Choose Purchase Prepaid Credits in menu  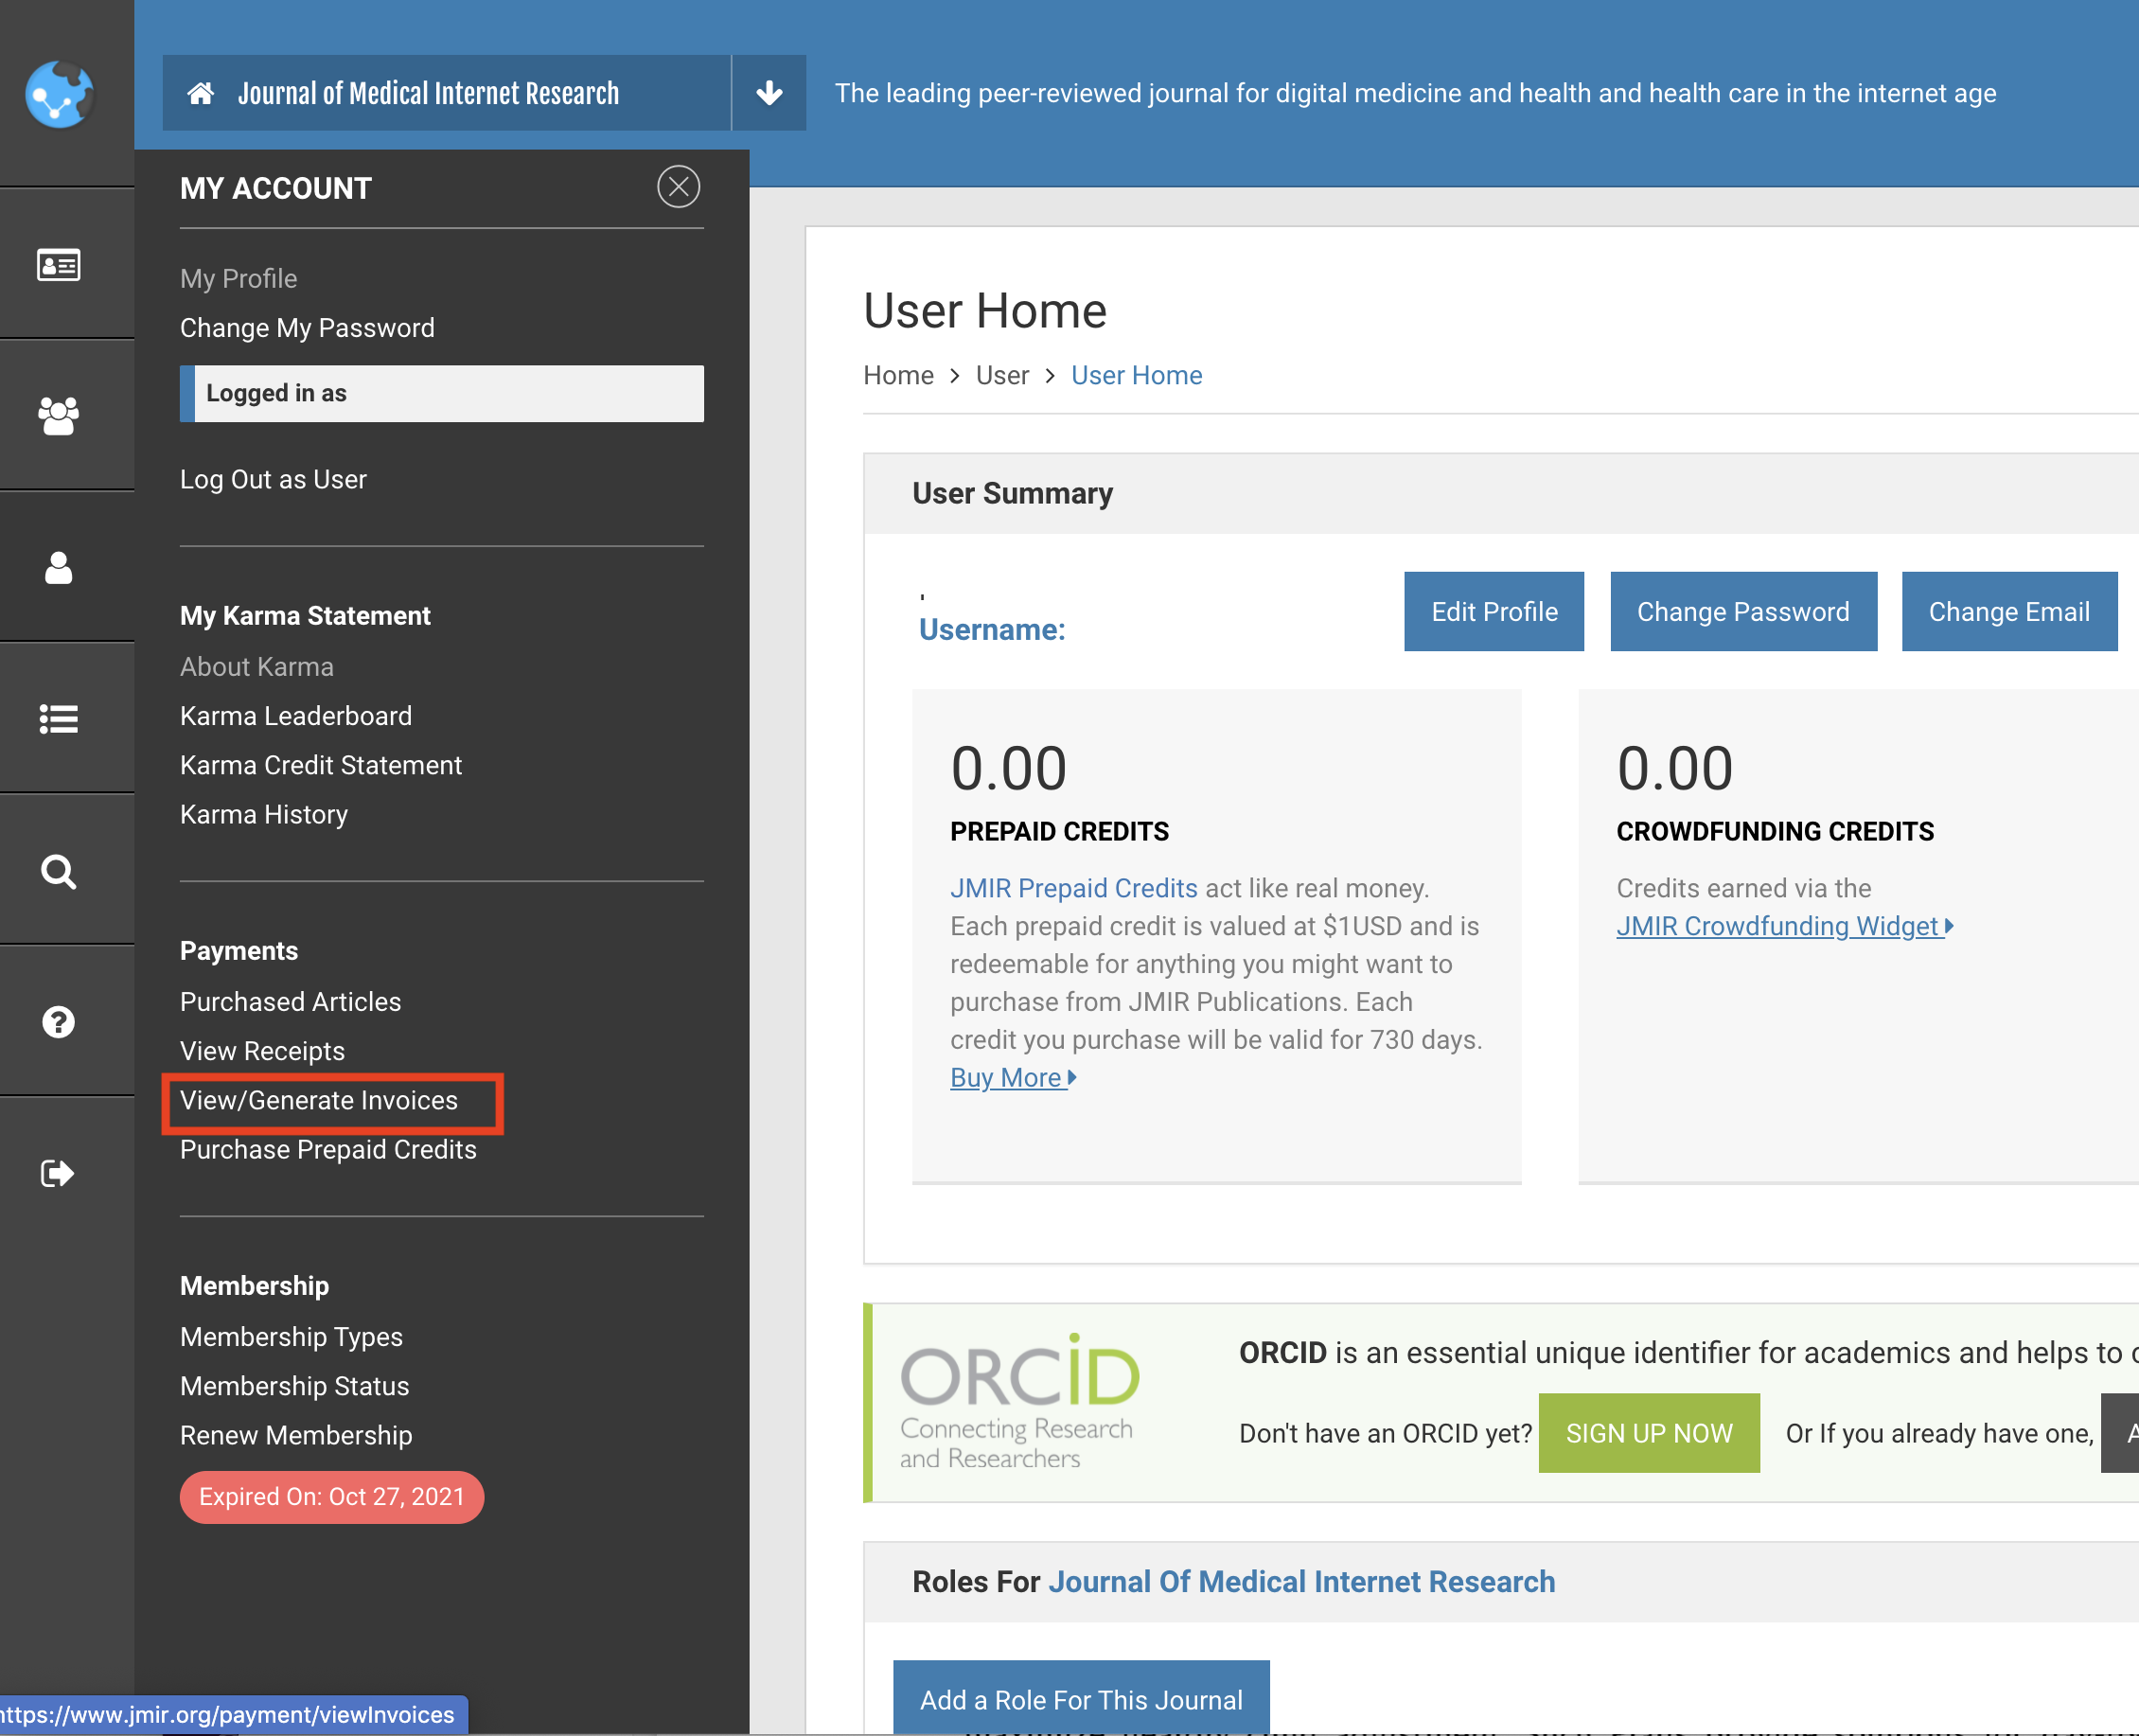pyautogui.click(x=328, y=1149)
